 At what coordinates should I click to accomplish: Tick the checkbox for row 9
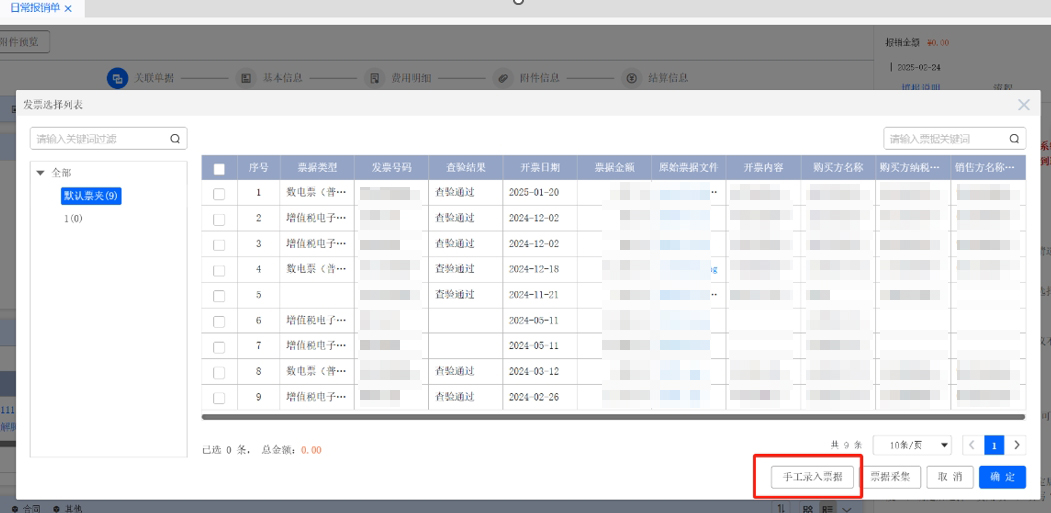[219, 397]
